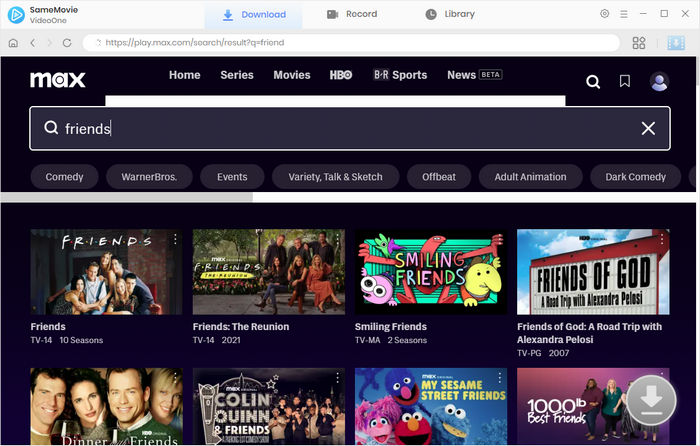Filter by WarnerBros. chip
700x446 pixels.
tap(149, 177)
